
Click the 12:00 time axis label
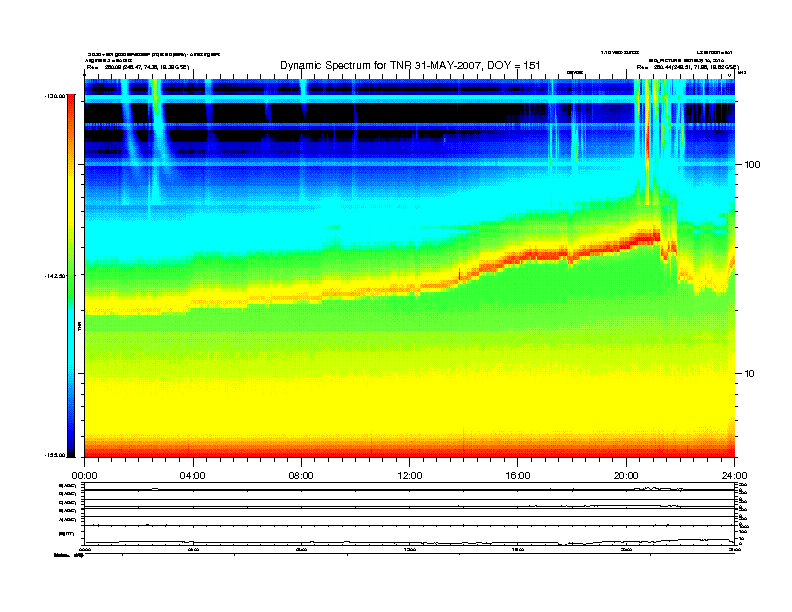click(x=410, y=476)
